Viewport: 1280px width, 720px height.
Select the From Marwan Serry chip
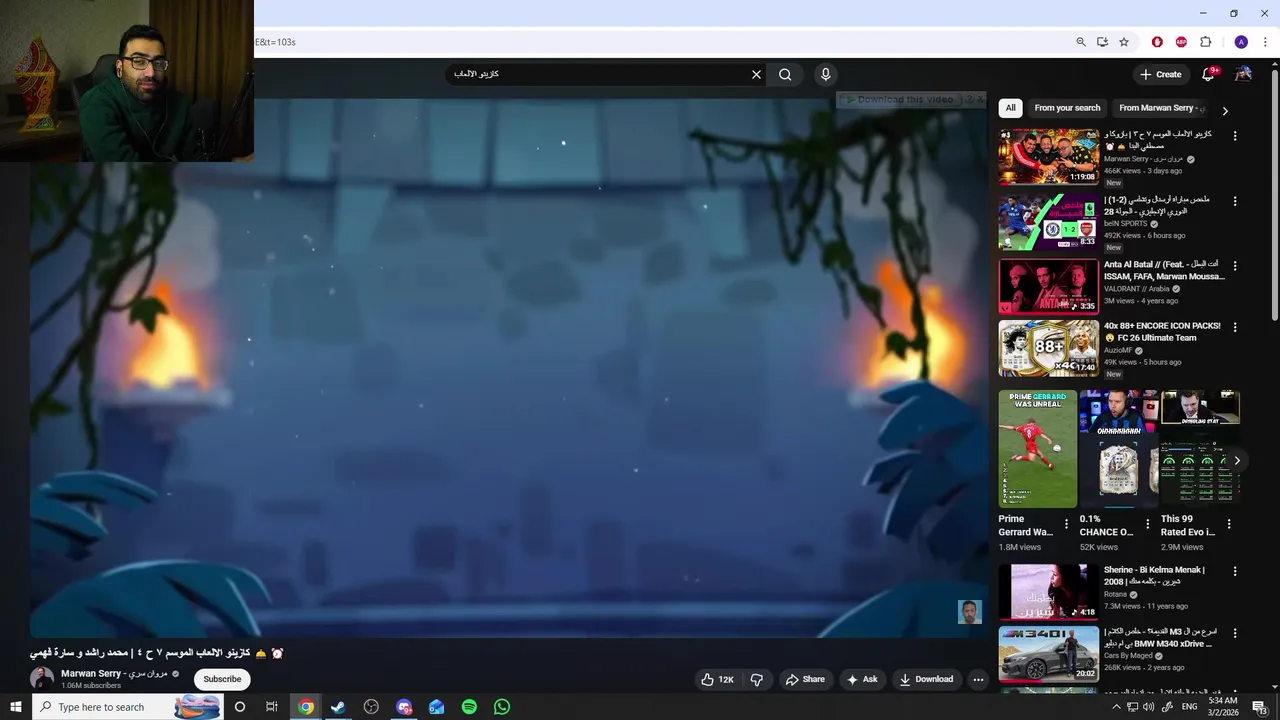(1160, 108)
